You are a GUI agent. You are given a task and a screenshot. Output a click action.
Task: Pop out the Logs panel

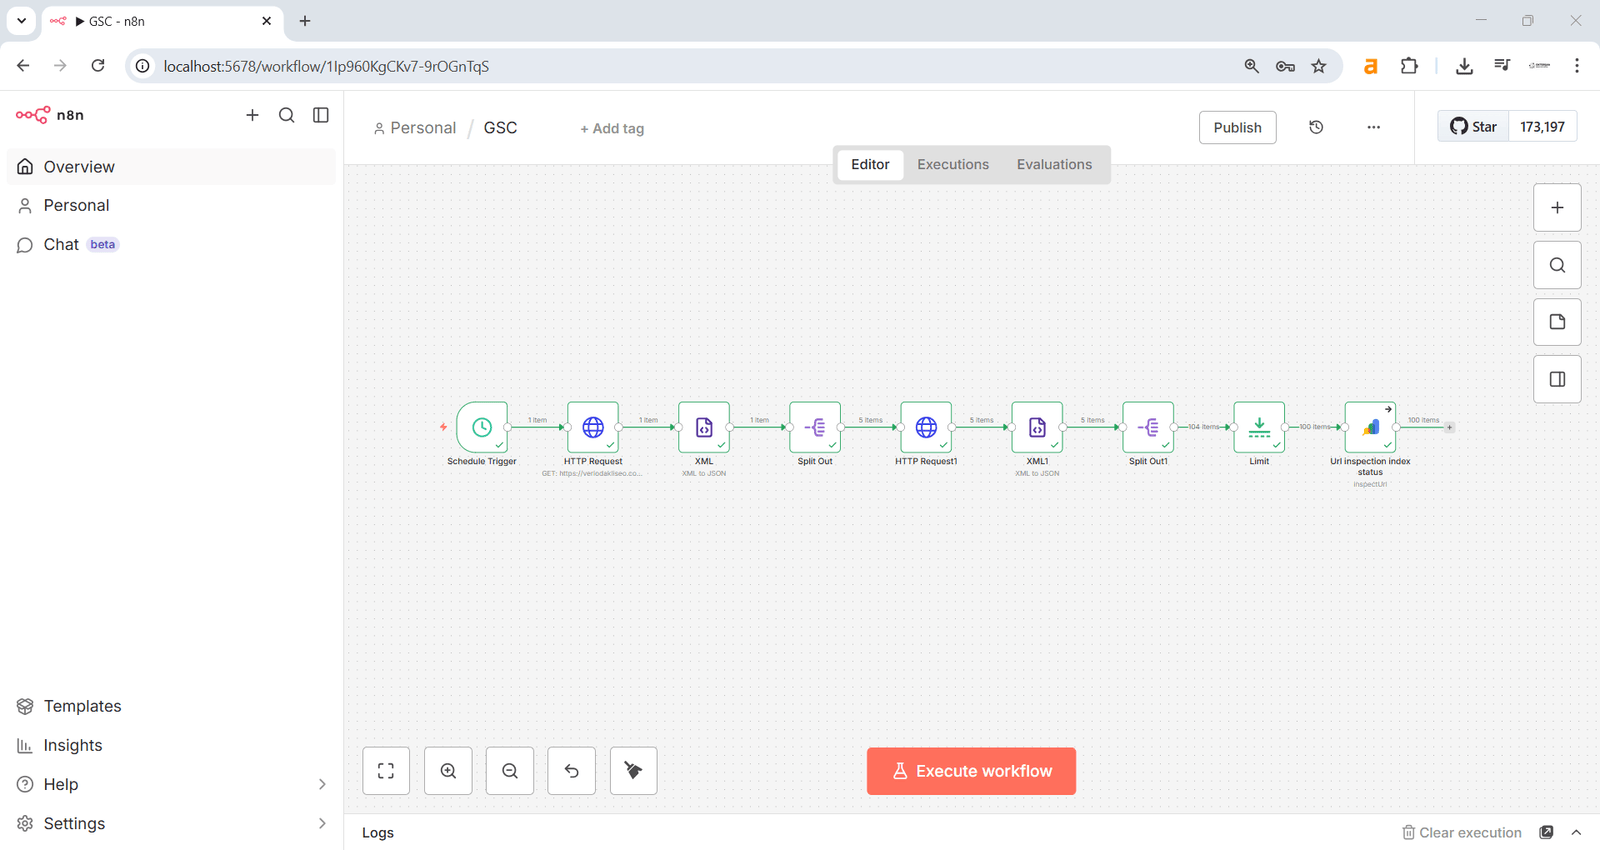pos(1546,832)
